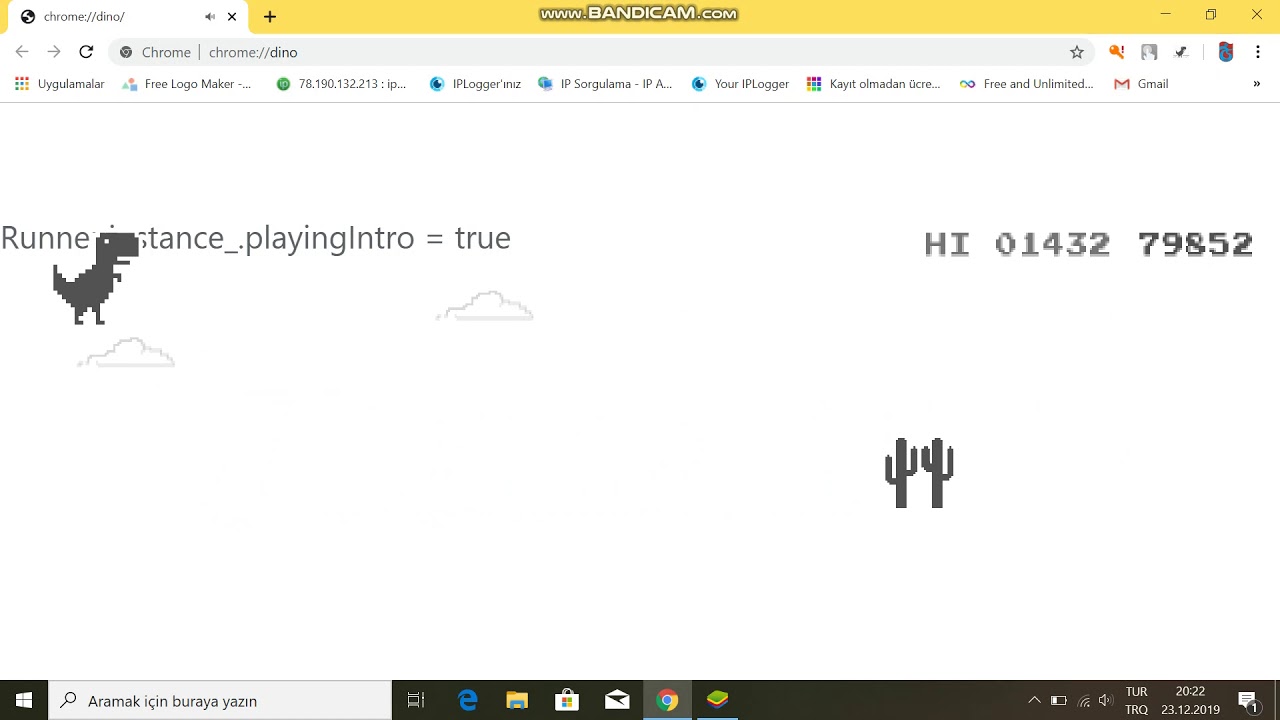Click the cactus obstacle

tap(919, 472)
